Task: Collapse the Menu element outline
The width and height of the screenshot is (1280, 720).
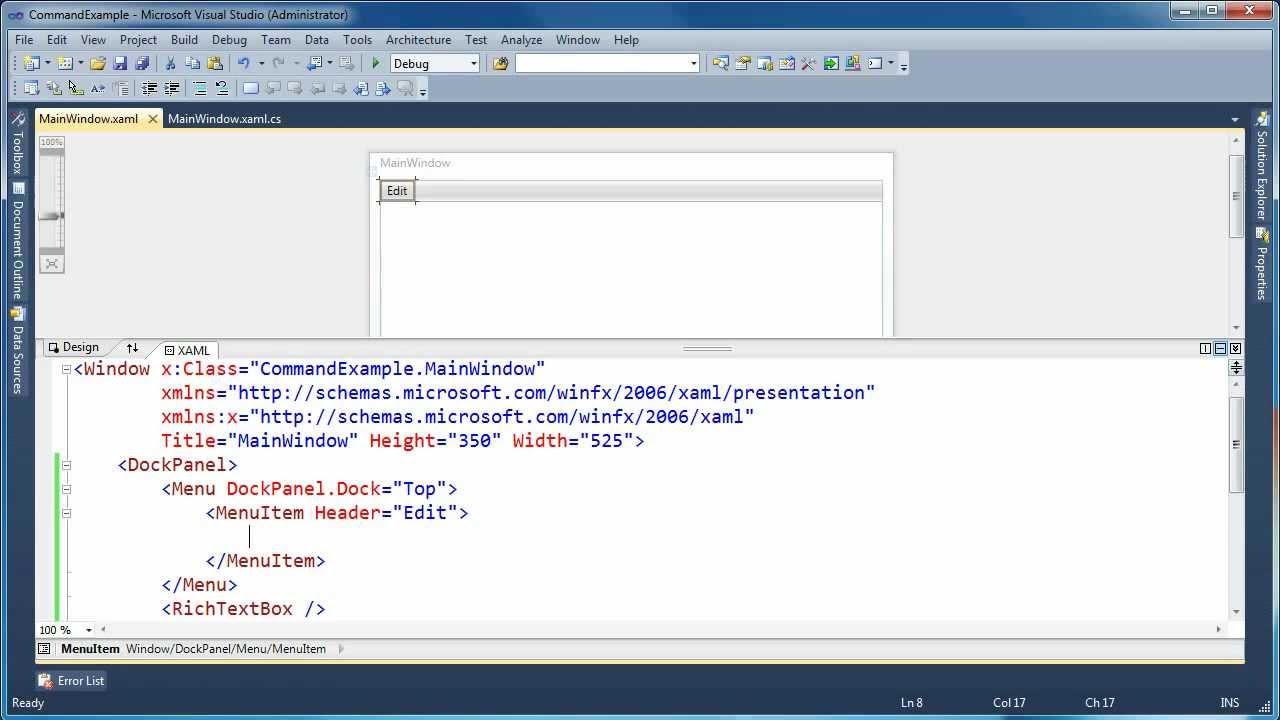Action: point(67,489)
